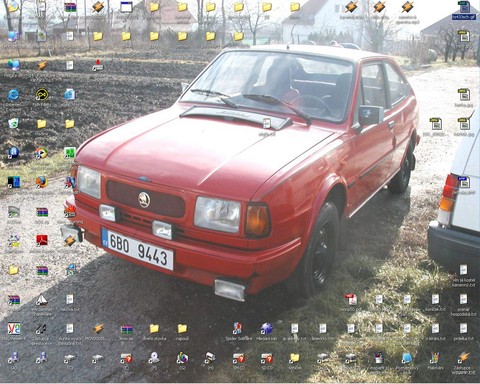This screenshot has height=384, width=480.
Task: Open the 3D-CD shortcut with question mark
Action: tap(266, 358)
